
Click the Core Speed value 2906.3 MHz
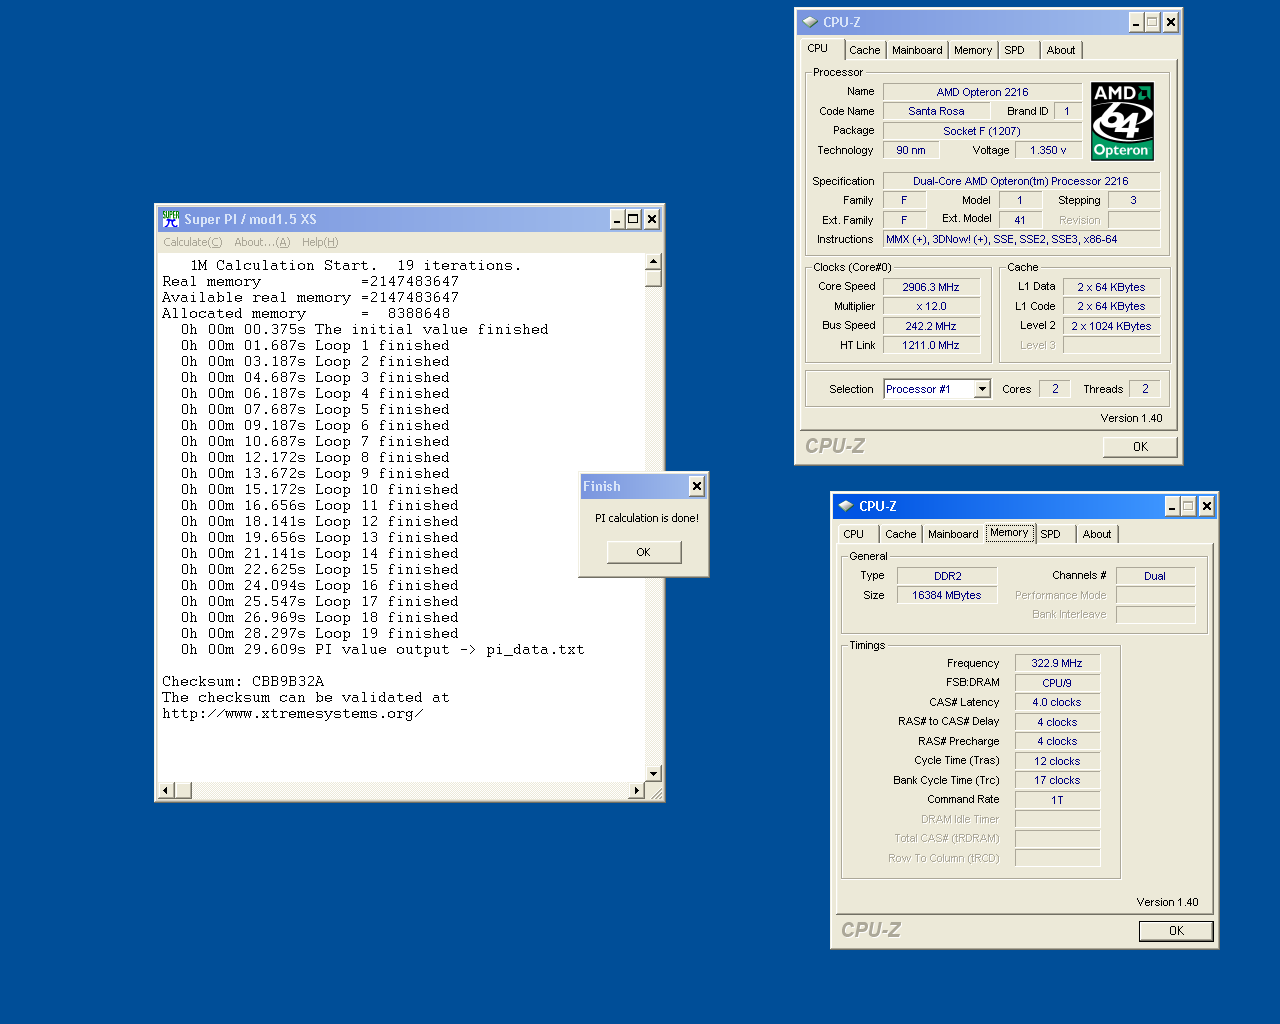coord(931,287)
